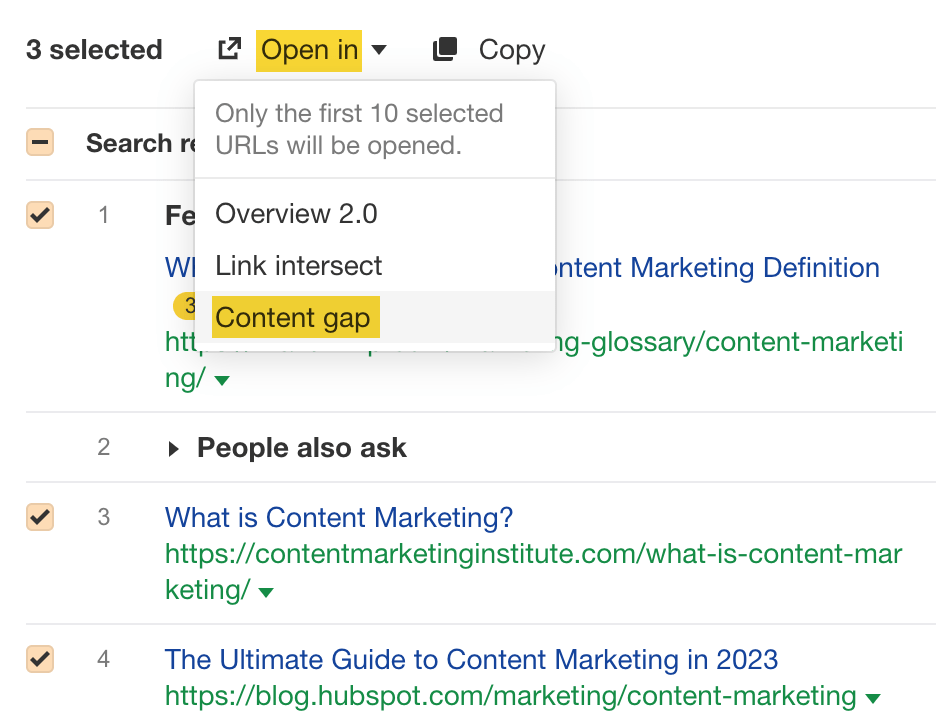The height and width of the screenshot is (716, 936).
Task: Click the external-link icon beside Open in
Action: click(x=229, y=49)
